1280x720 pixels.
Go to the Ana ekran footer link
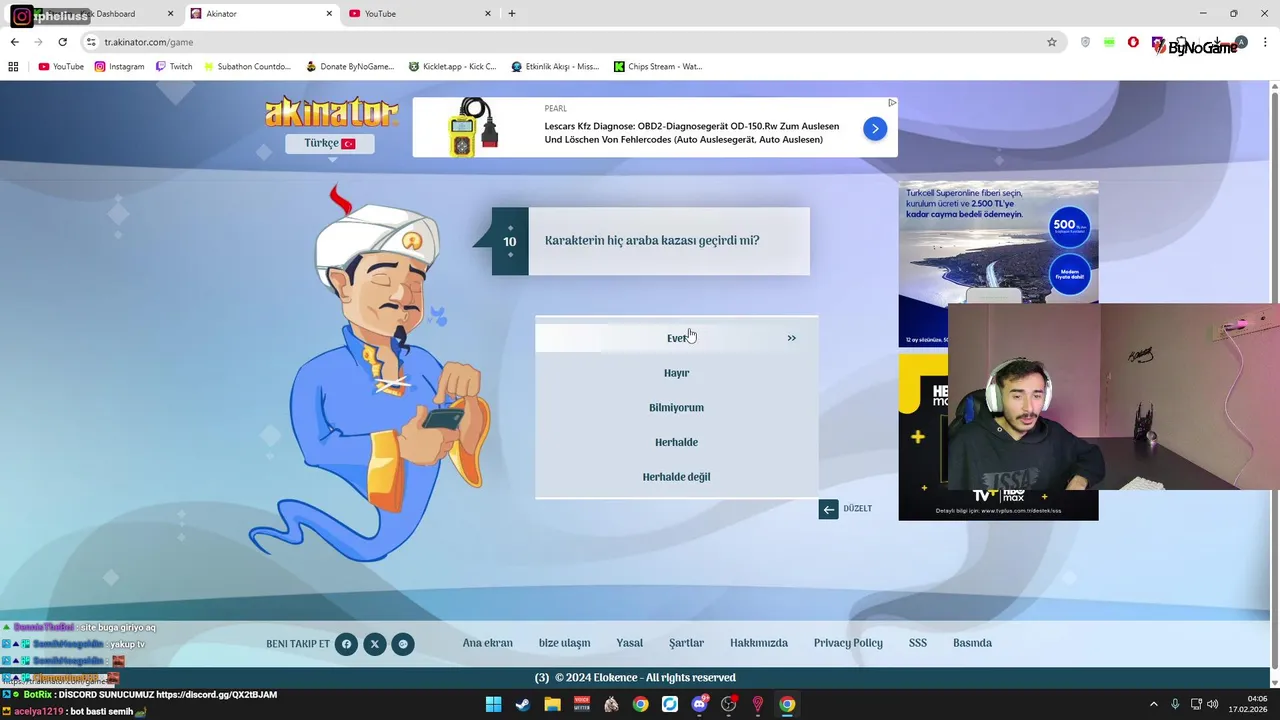coord(487,643)
